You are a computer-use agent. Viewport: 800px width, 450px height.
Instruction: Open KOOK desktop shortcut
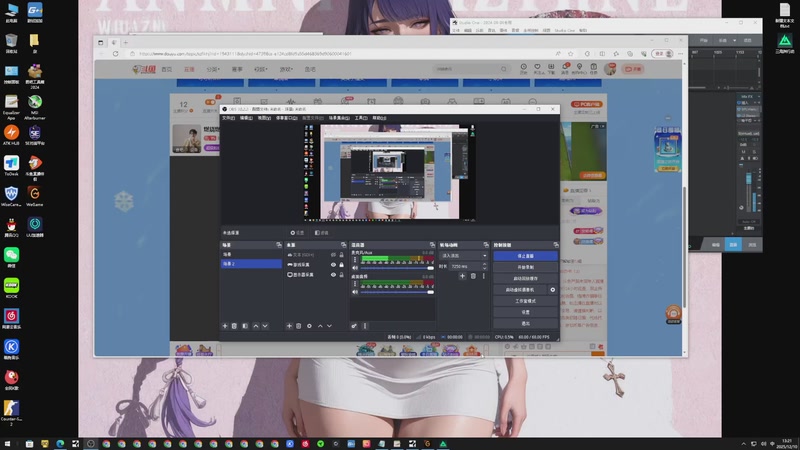coord(11,288)
